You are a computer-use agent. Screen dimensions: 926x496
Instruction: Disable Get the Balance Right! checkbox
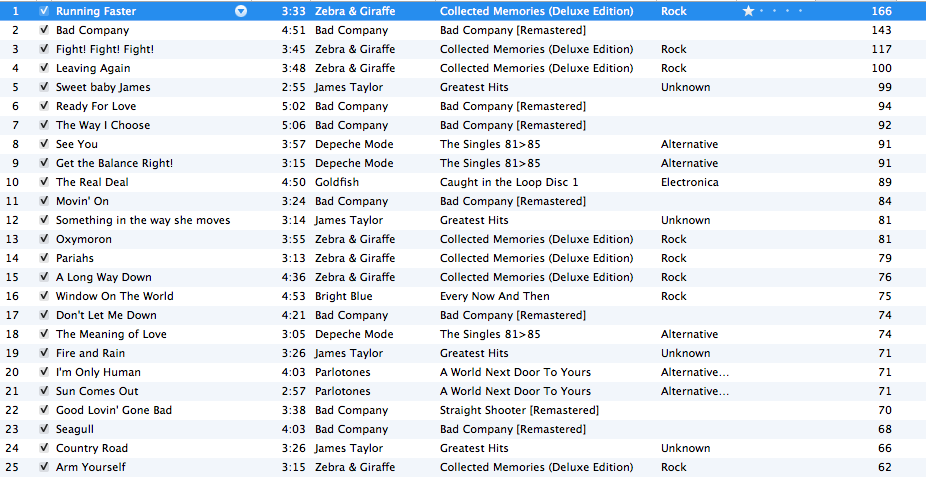pos(44,163)
